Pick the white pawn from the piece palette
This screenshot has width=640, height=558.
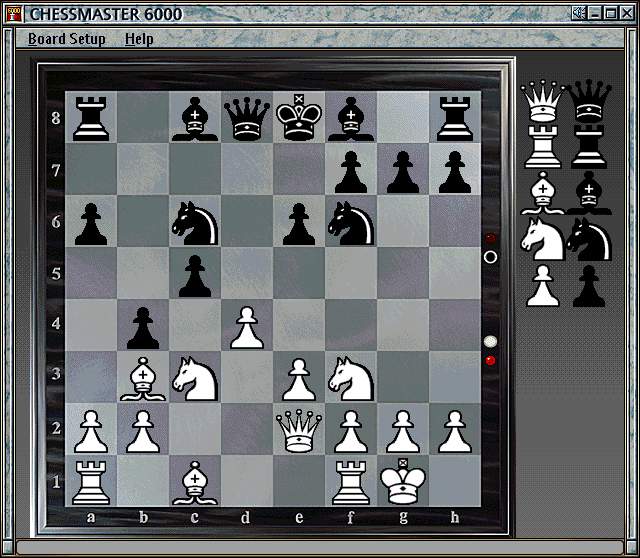click(x=542, y=286)
